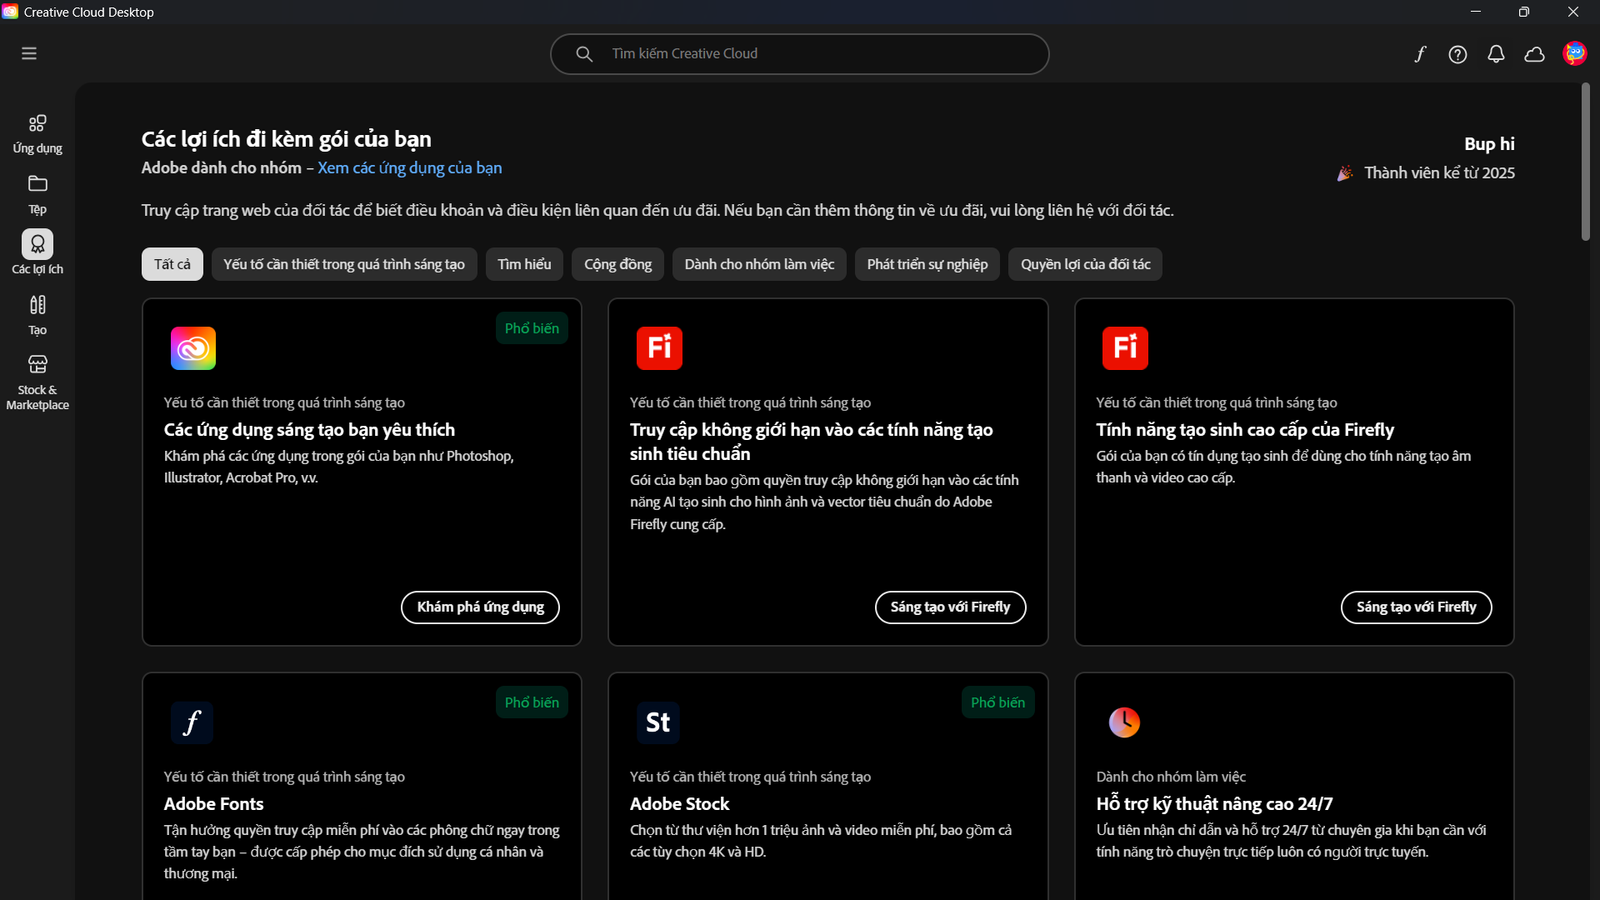Click the search magnifier icon
Viewport: 1600px width, 900px height.
(584, 54)
